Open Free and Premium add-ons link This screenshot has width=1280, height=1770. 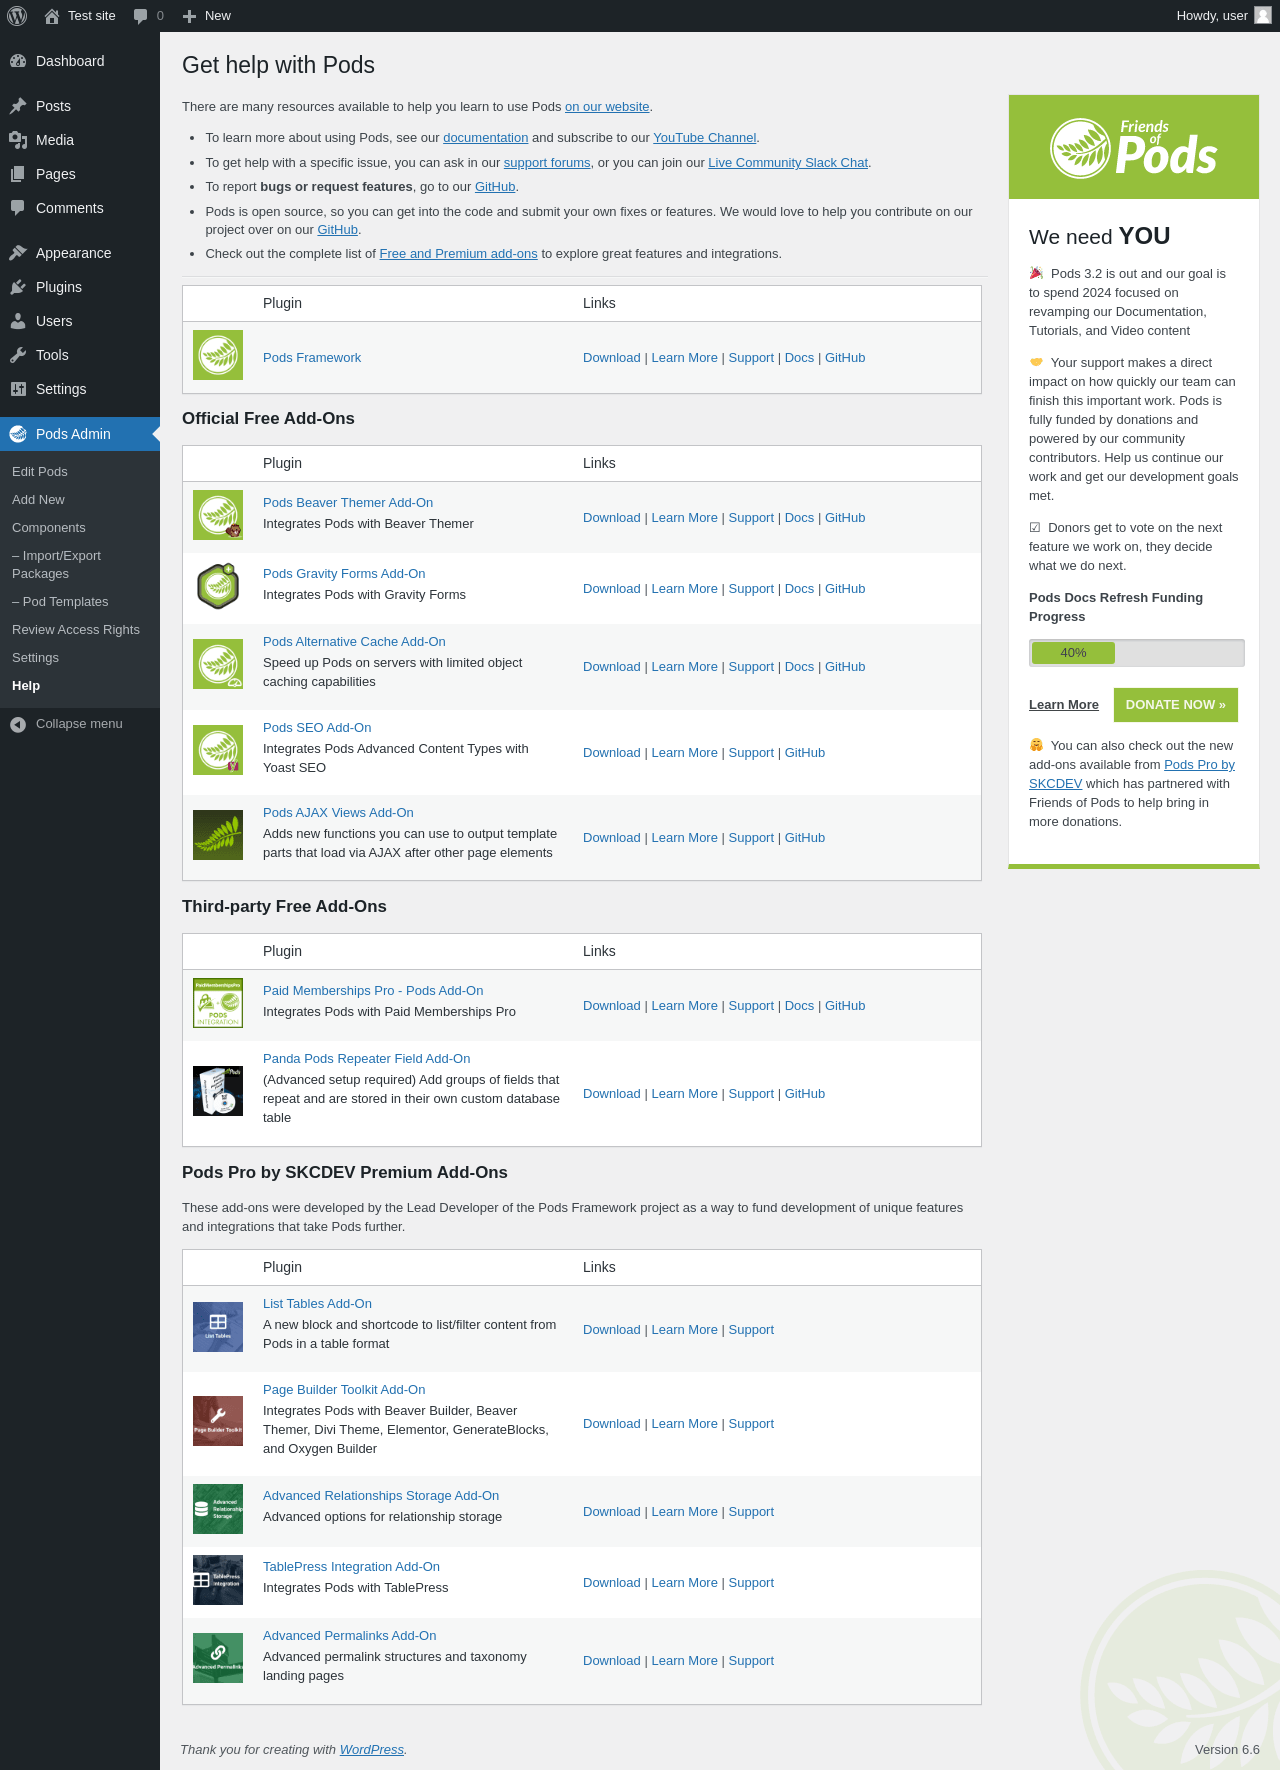[x=459, y=254]
